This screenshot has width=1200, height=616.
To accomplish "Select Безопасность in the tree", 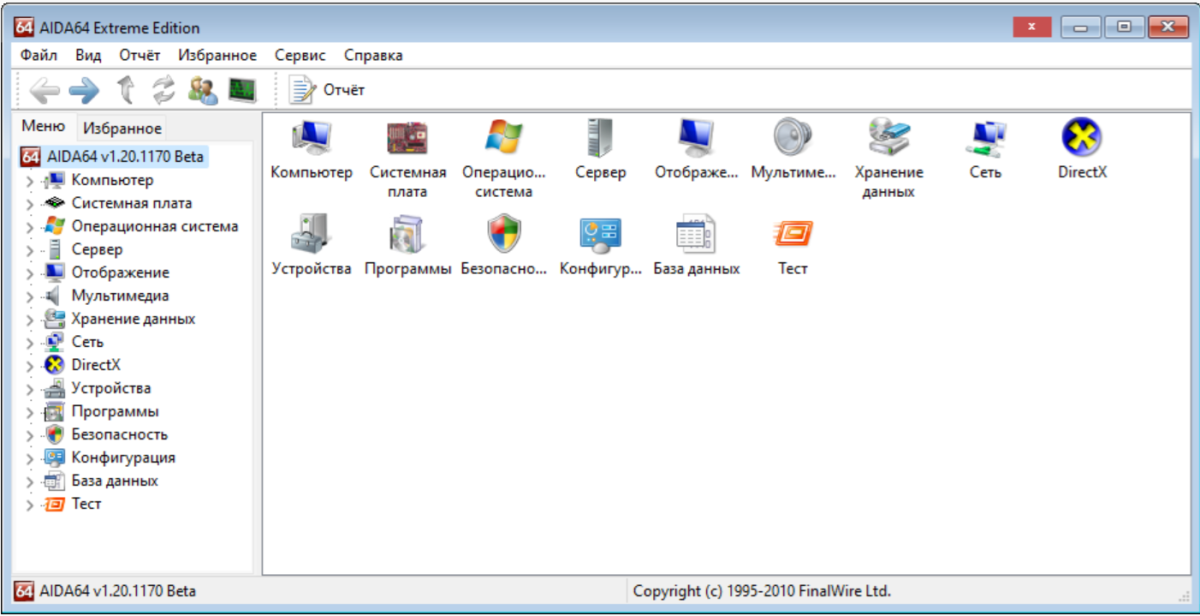I will click(119, 434).
